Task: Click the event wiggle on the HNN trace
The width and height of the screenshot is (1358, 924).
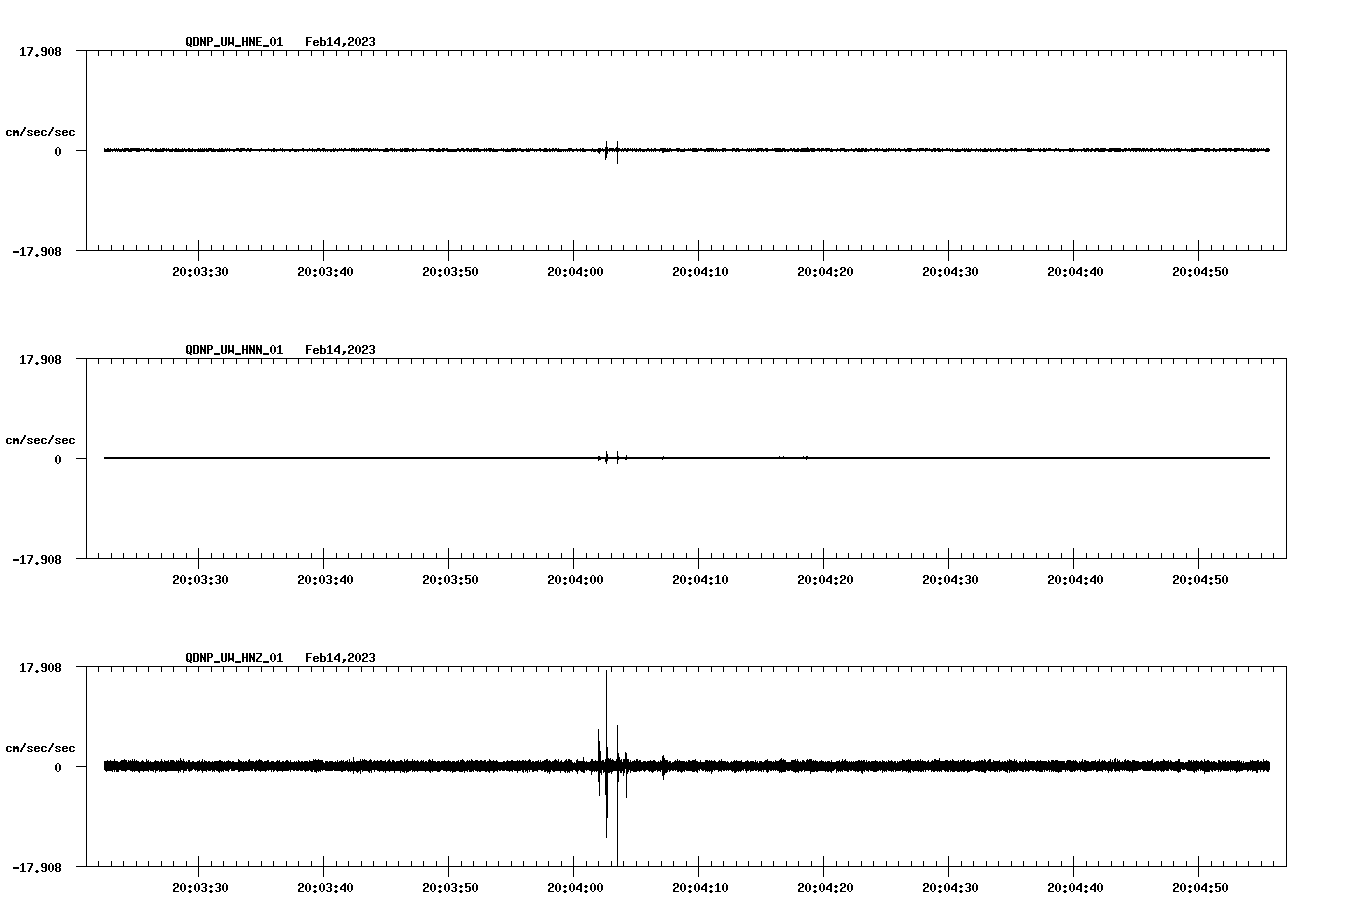Action: [x=610, y=458]
